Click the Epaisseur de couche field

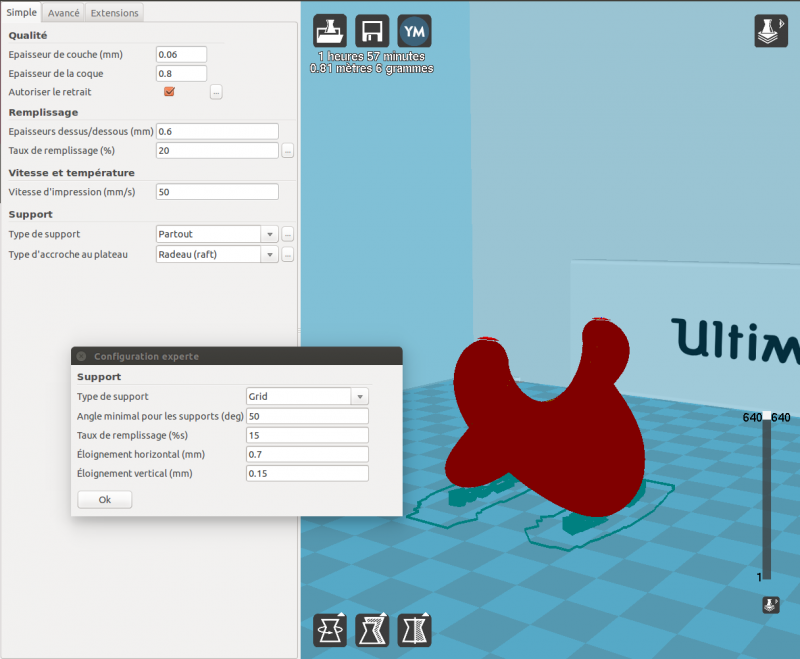(181, 55)
